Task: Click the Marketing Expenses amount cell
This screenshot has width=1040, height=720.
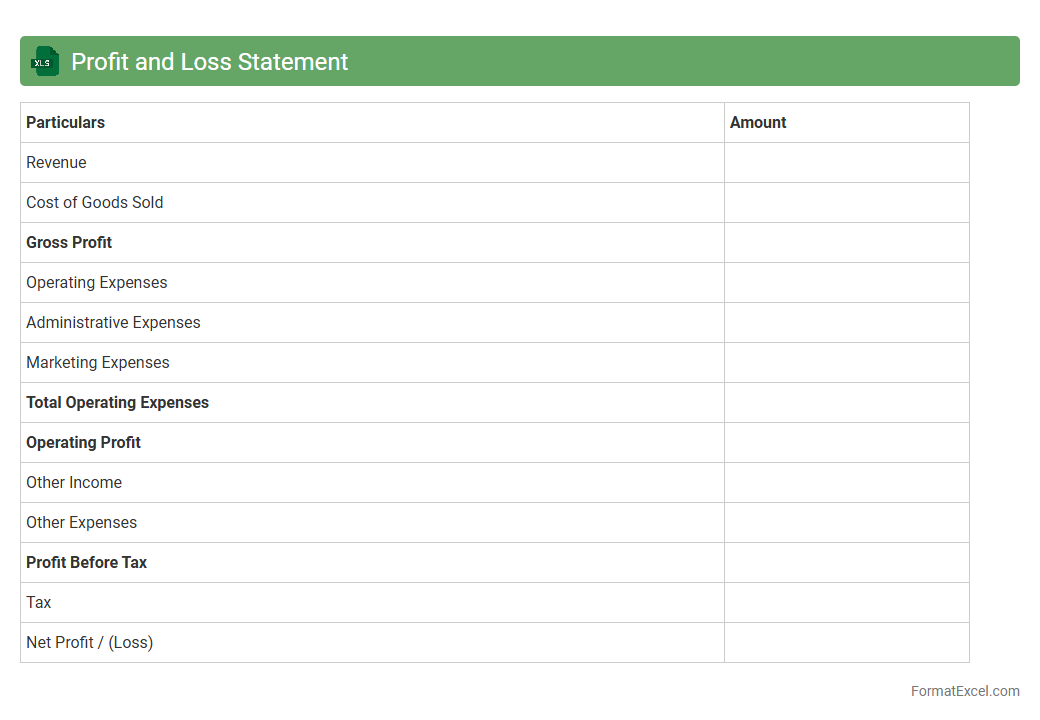Action: (x=846, y=362)
